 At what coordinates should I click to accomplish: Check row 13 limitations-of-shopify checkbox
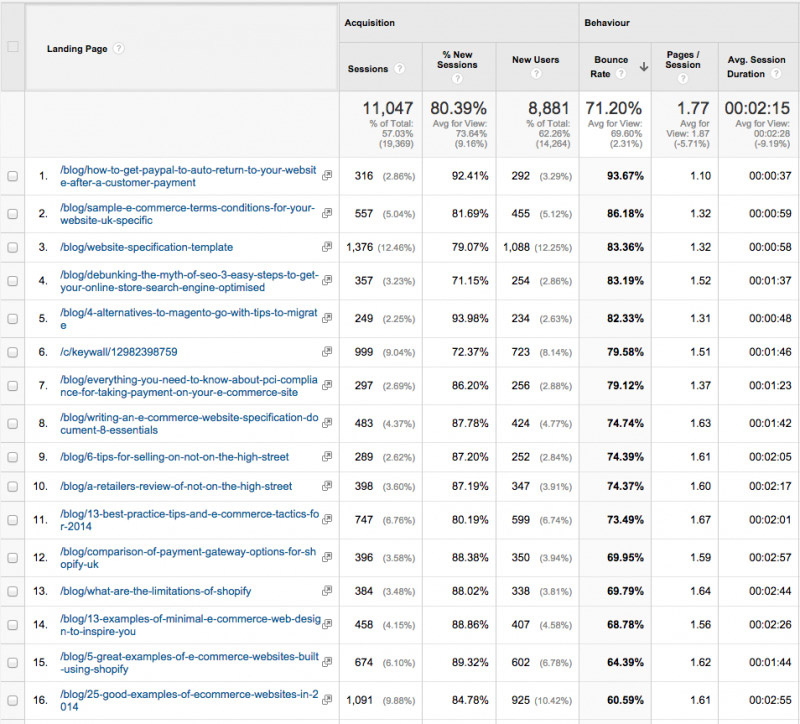(13, 591)
